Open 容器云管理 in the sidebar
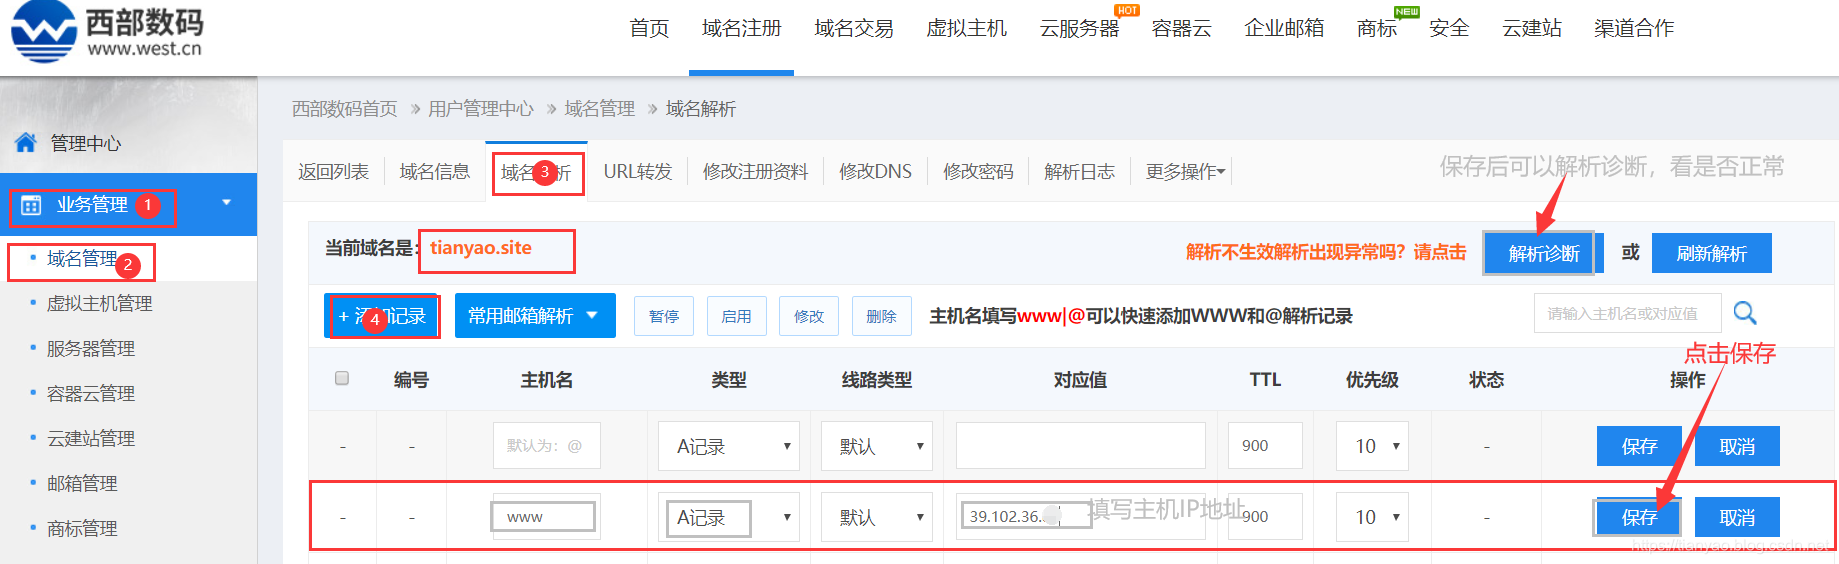Screen dimensions: 1839x564 pos(91,393)
